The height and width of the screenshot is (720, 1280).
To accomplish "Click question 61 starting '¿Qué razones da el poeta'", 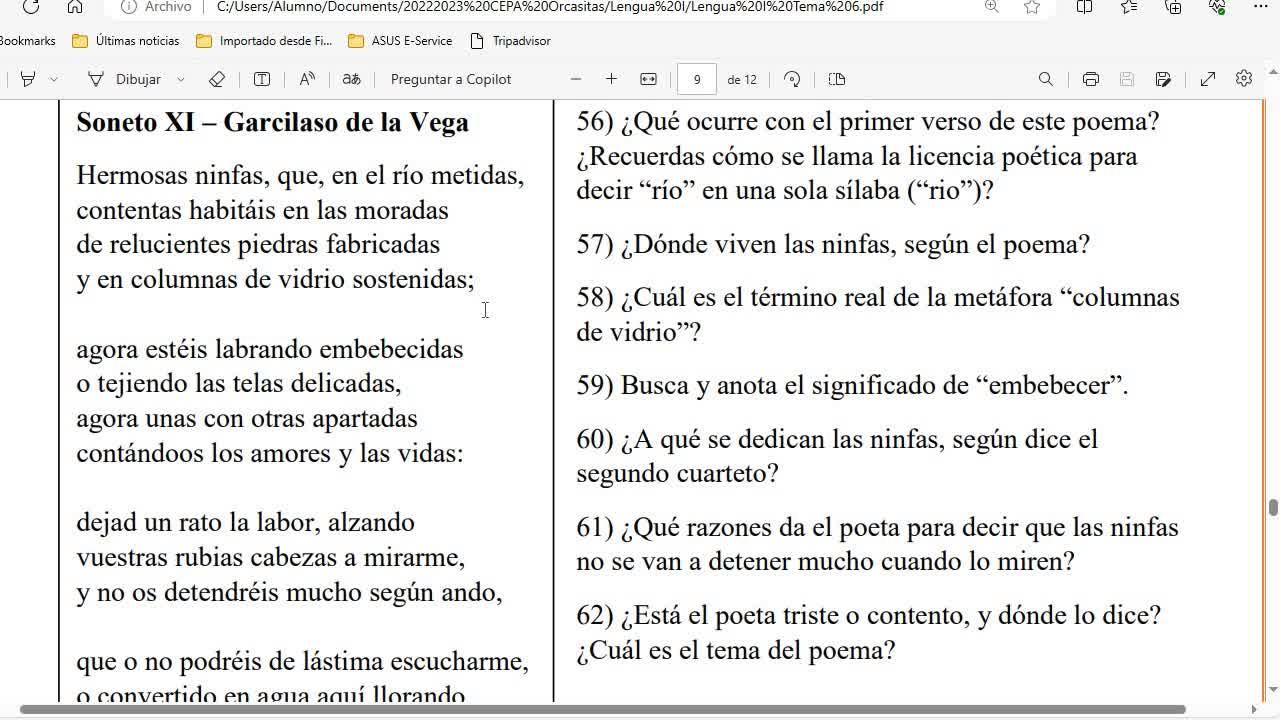I will click(x=877, y=544).
